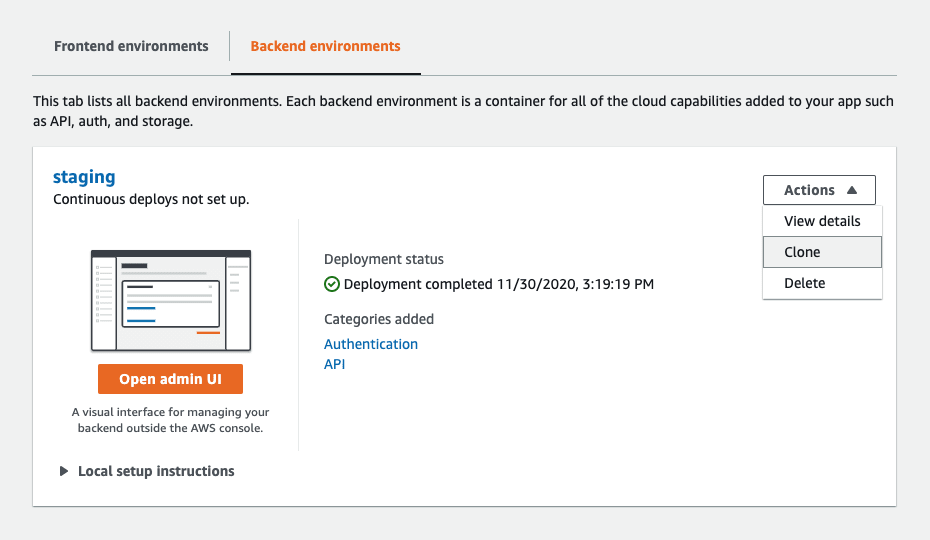The image size is (930, 540).
Task: Click the right-pointing triangle beside Local setup instructions
Action: [x=63, y=471]
